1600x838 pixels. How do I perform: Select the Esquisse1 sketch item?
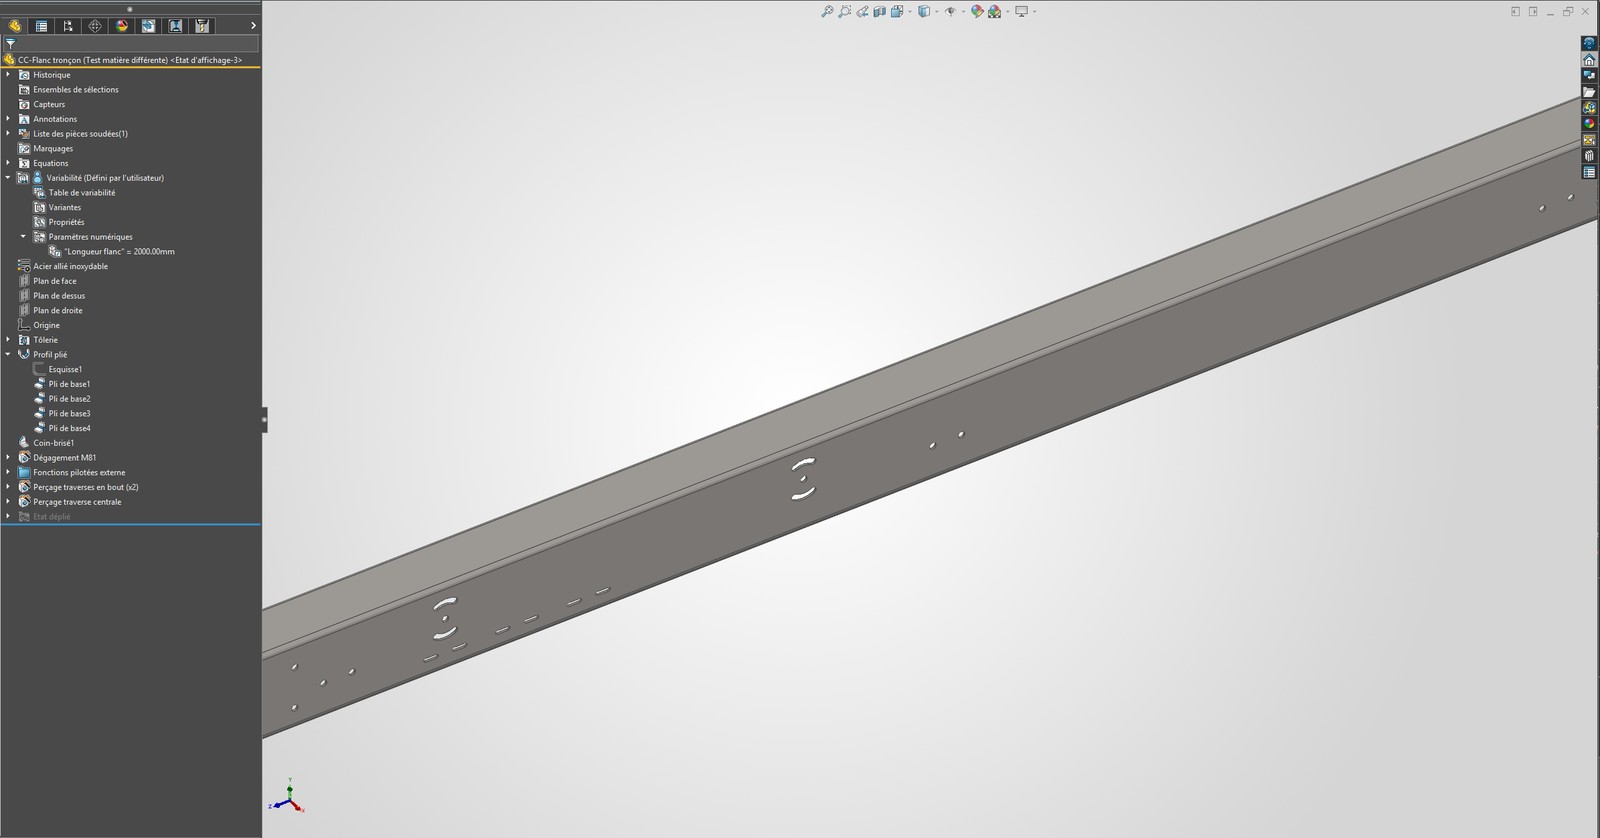65,369
